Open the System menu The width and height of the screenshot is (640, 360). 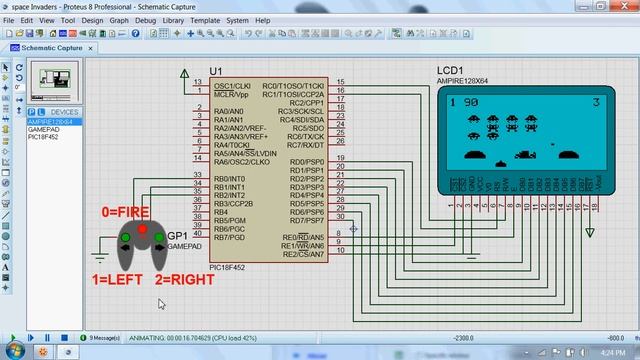point(237,20)
